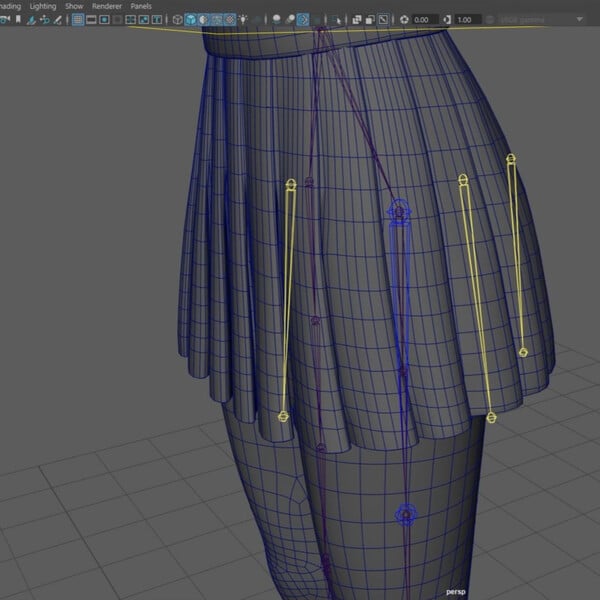Image resolution: width=600 pixels, height=600 pixels.
Task: Open the sRGB gamma view transform dropdown
Action: pos(541,20)
